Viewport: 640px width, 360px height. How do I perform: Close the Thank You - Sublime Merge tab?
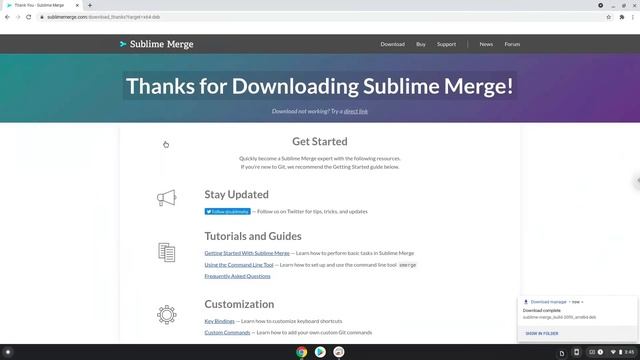point(77,5)
